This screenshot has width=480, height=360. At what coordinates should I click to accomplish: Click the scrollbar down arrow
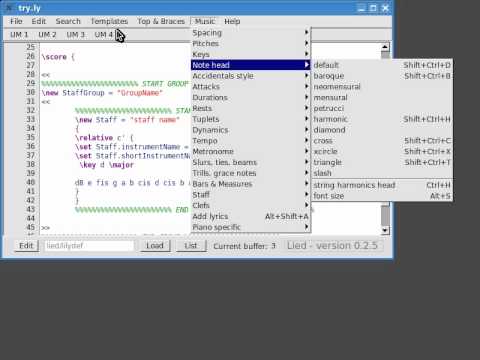tap(385, 230)
